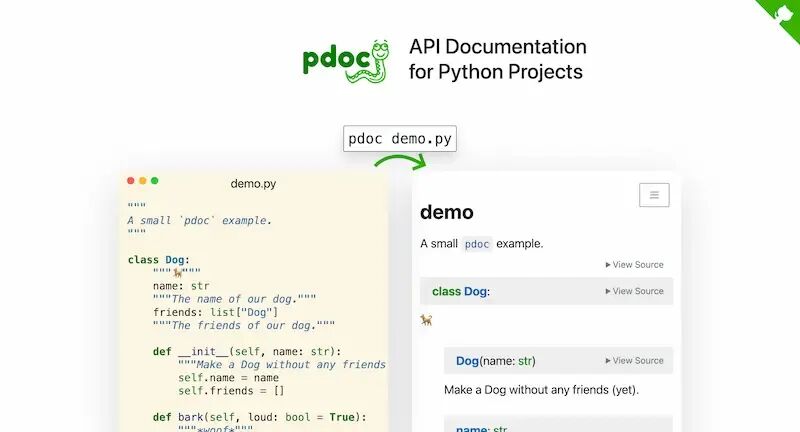800x432 pixels.
Task: Expand View Source for class Dog
Action: pyautogui.click(x=634, y=291)
